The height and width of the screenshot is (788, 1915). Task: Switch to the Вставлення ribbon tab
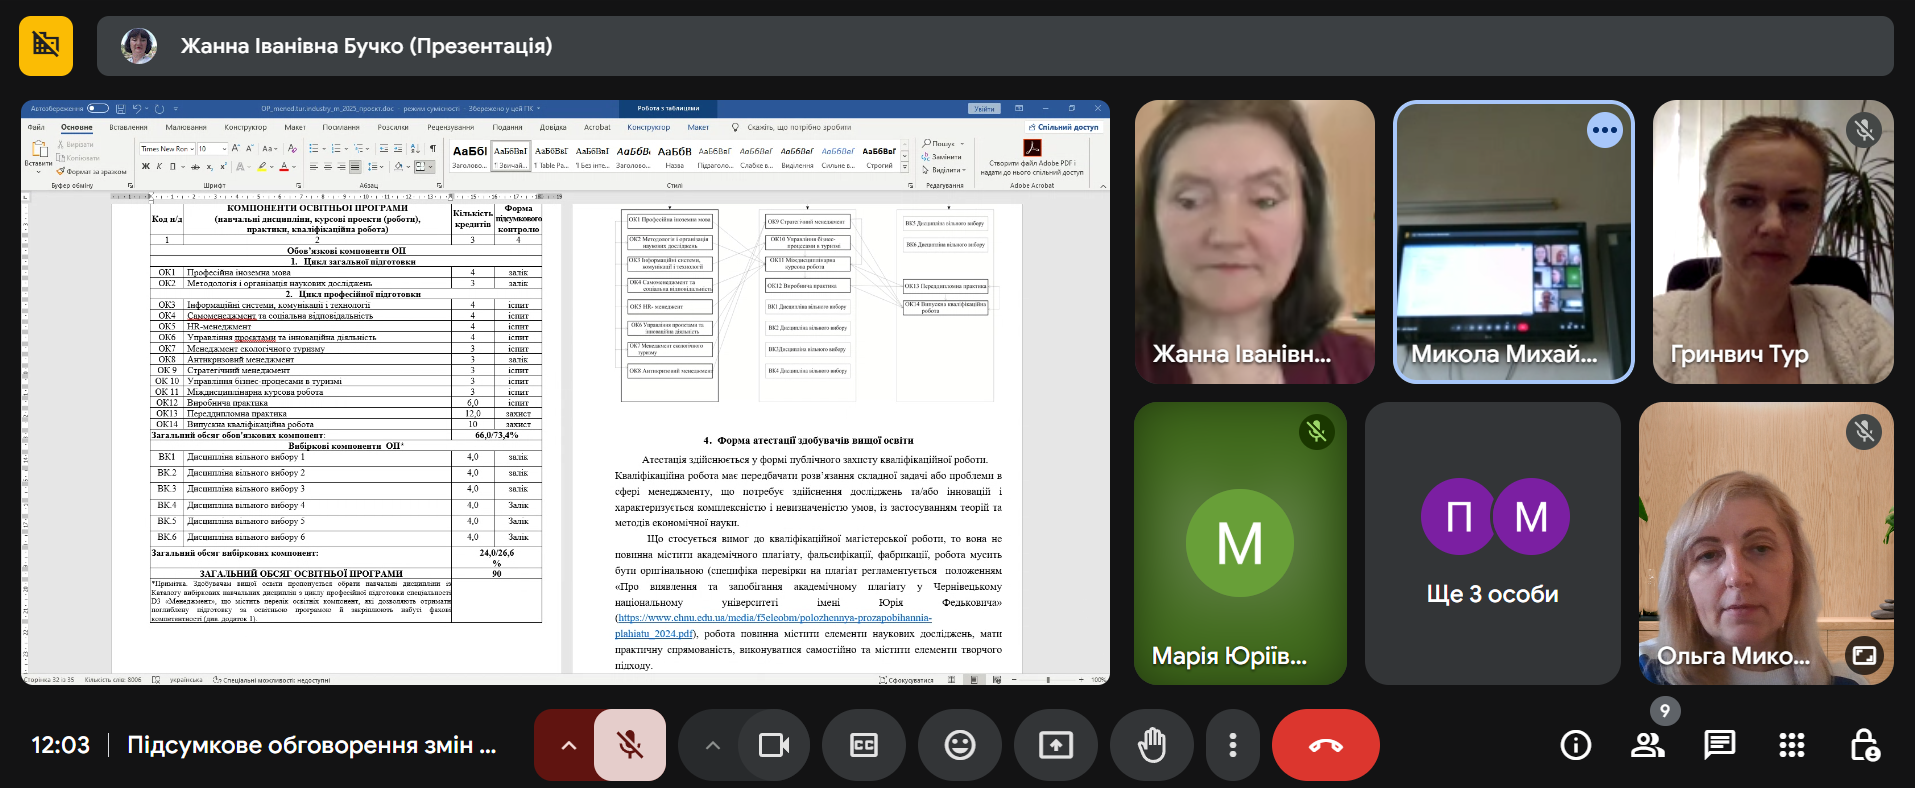pyautogui.click(x=128, y=128)
